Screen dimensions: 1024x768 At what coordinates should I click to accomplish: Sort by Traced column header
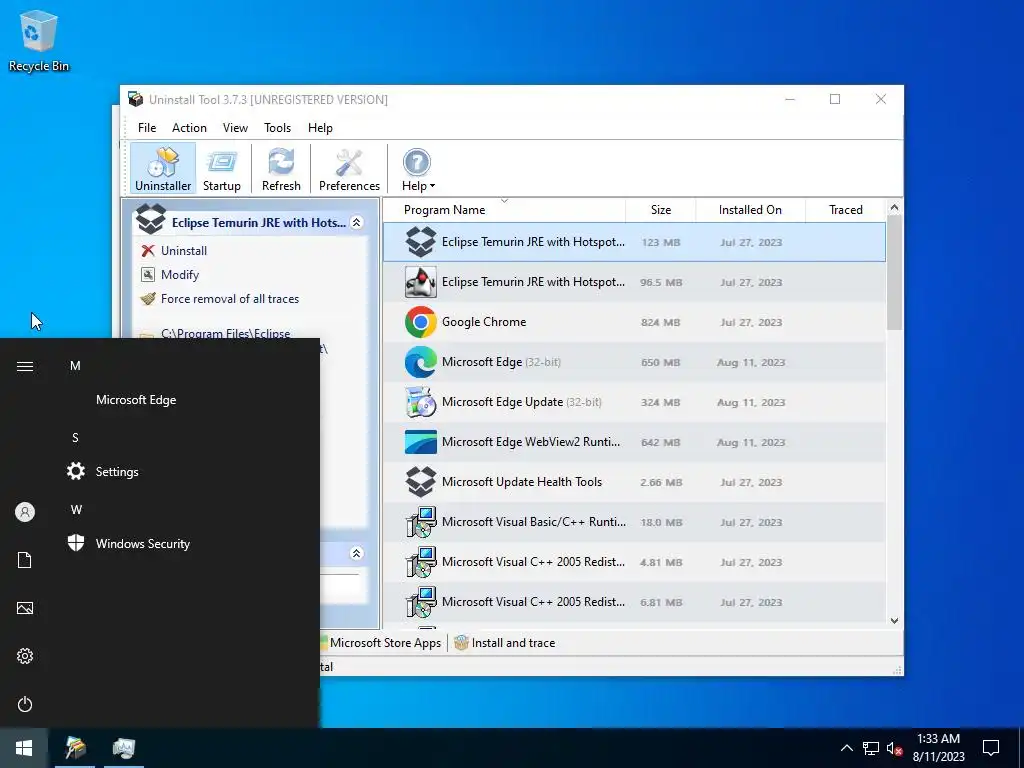pos(845,210)
